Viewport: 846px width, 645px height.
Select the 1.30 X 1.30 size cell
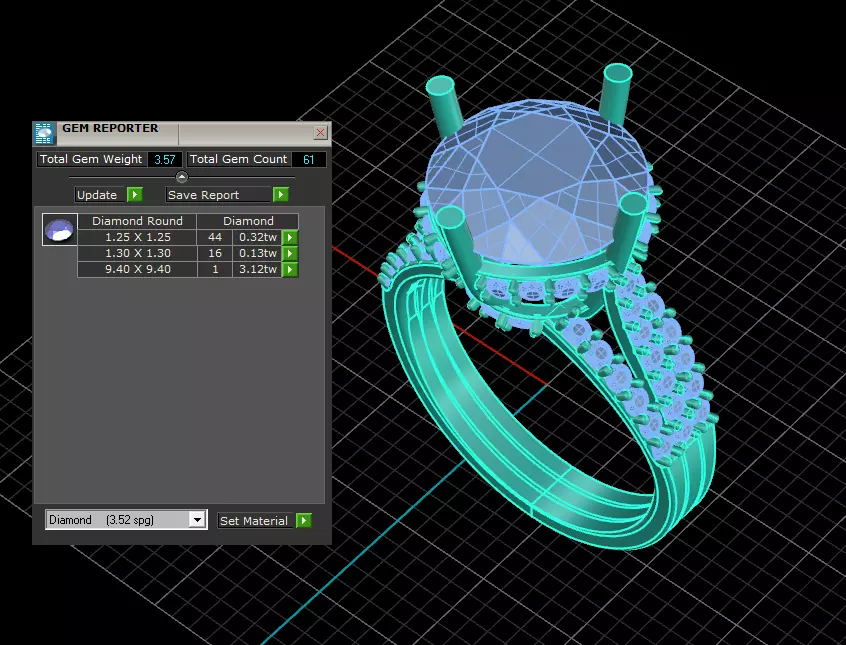tap(138, 253)
